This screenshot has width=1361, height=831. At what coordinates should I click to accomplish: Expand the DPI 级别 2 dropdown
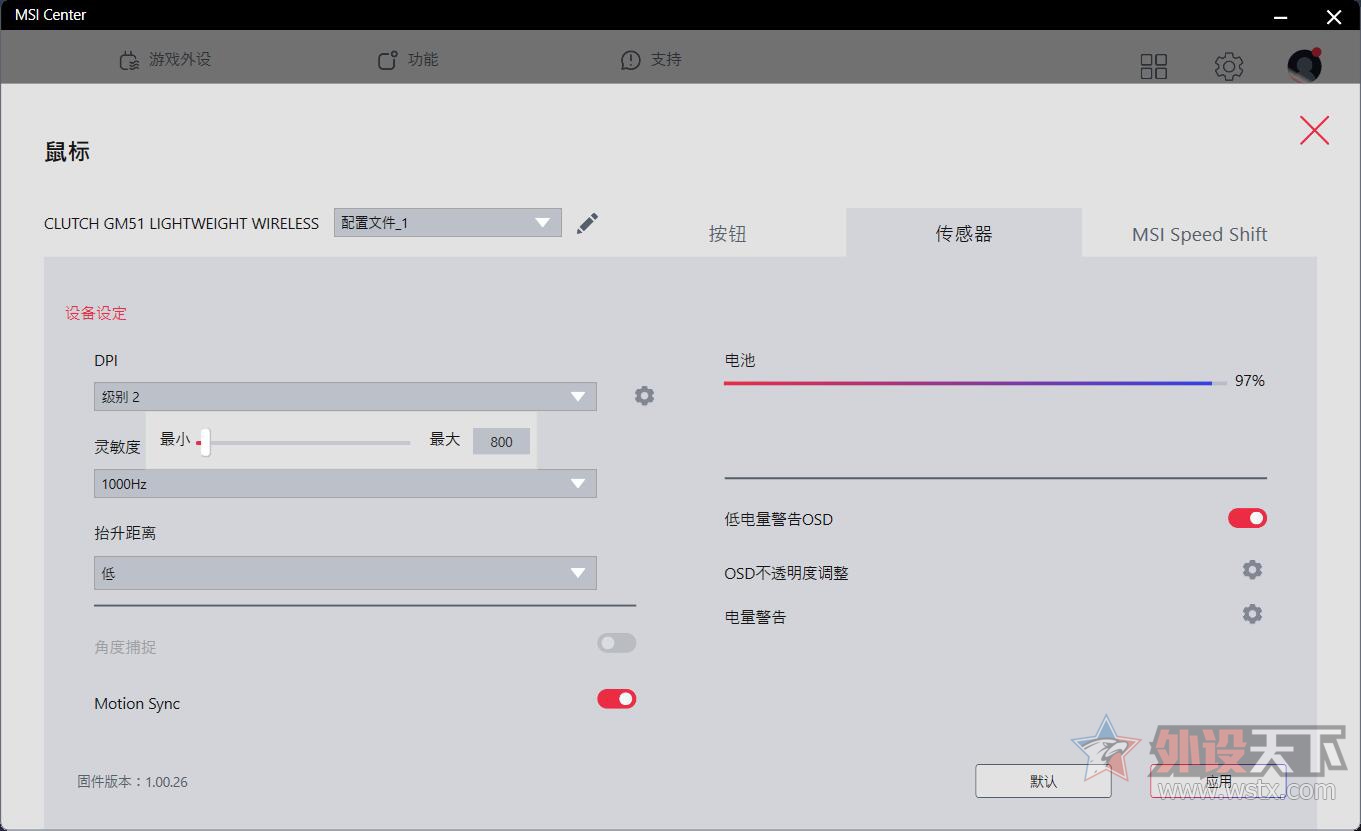coord(345,397)
